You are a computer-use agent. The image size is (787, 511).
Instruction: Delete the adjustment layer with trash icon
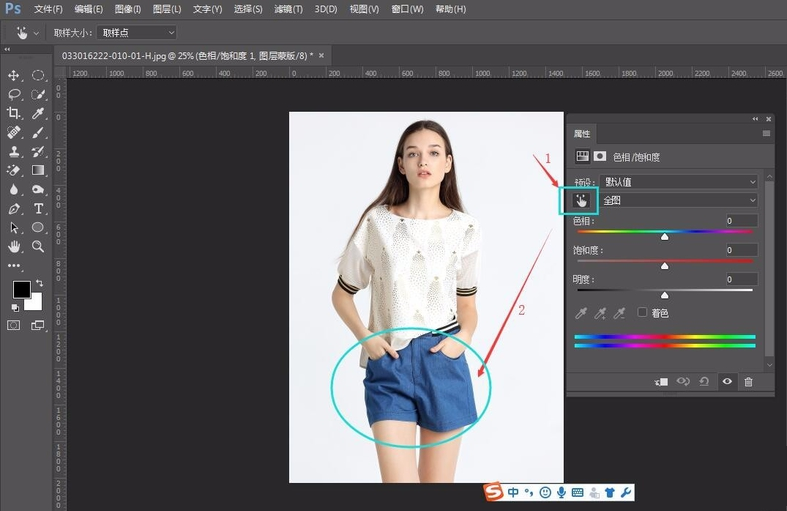click(x=748, y=381)
